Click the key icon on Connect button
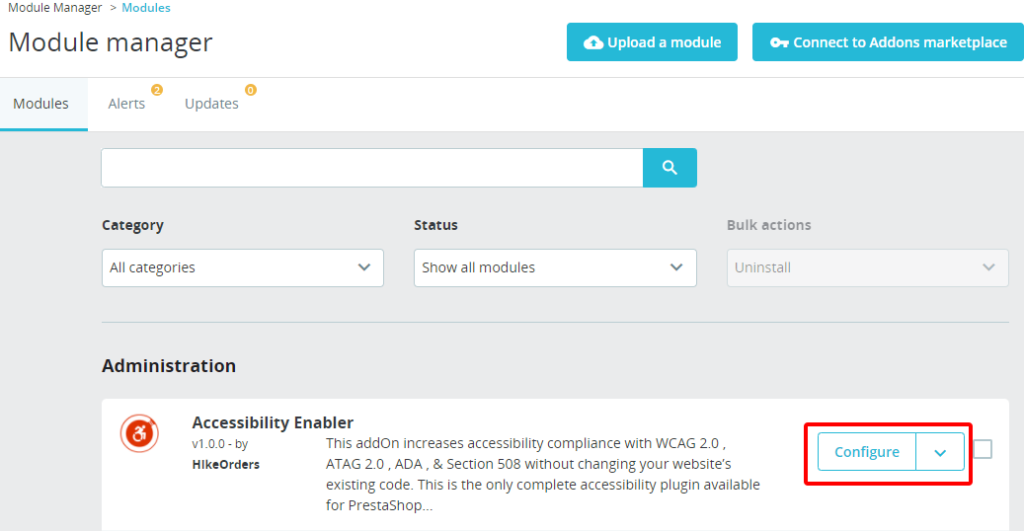 click(778, 42)
